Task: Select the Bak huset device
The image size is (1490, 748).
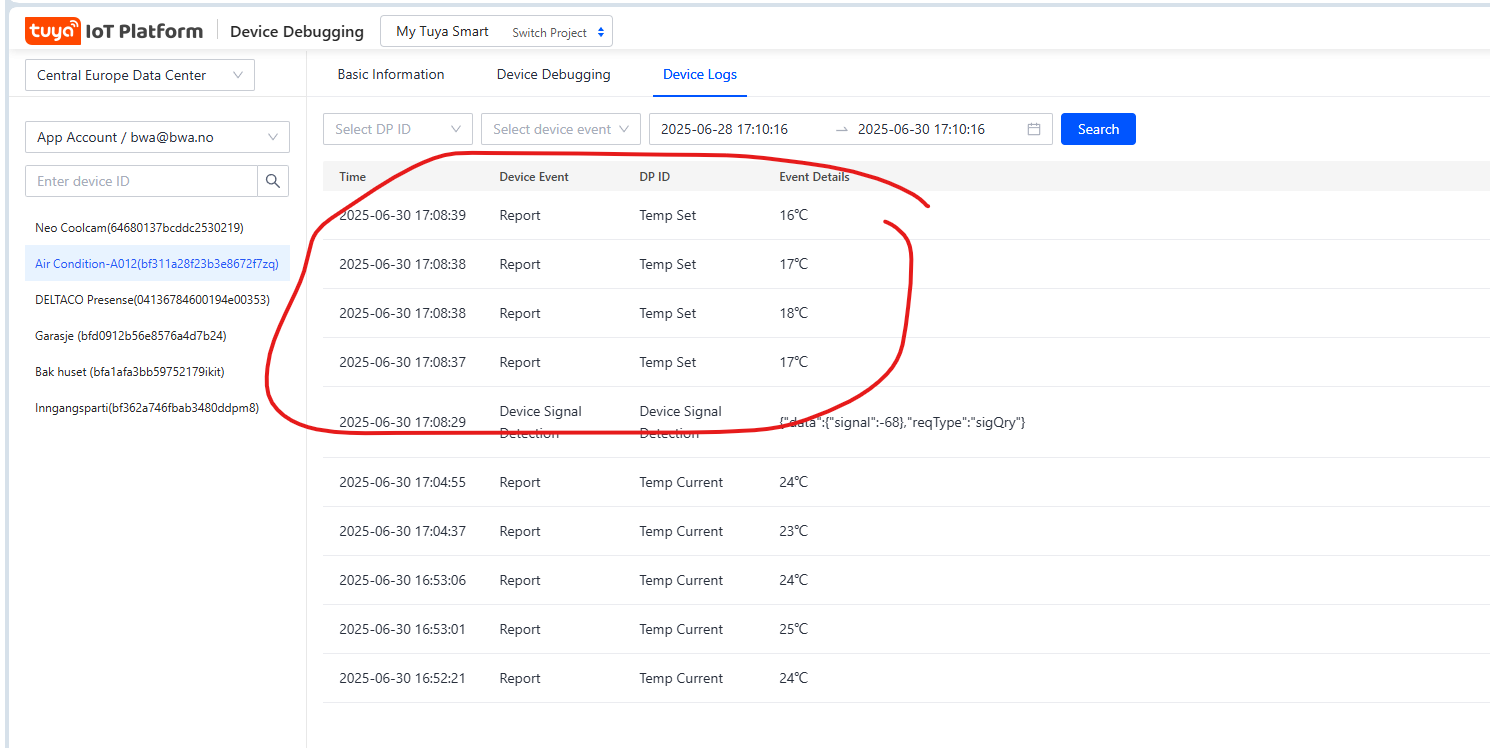Action: [x=130, y=372]
